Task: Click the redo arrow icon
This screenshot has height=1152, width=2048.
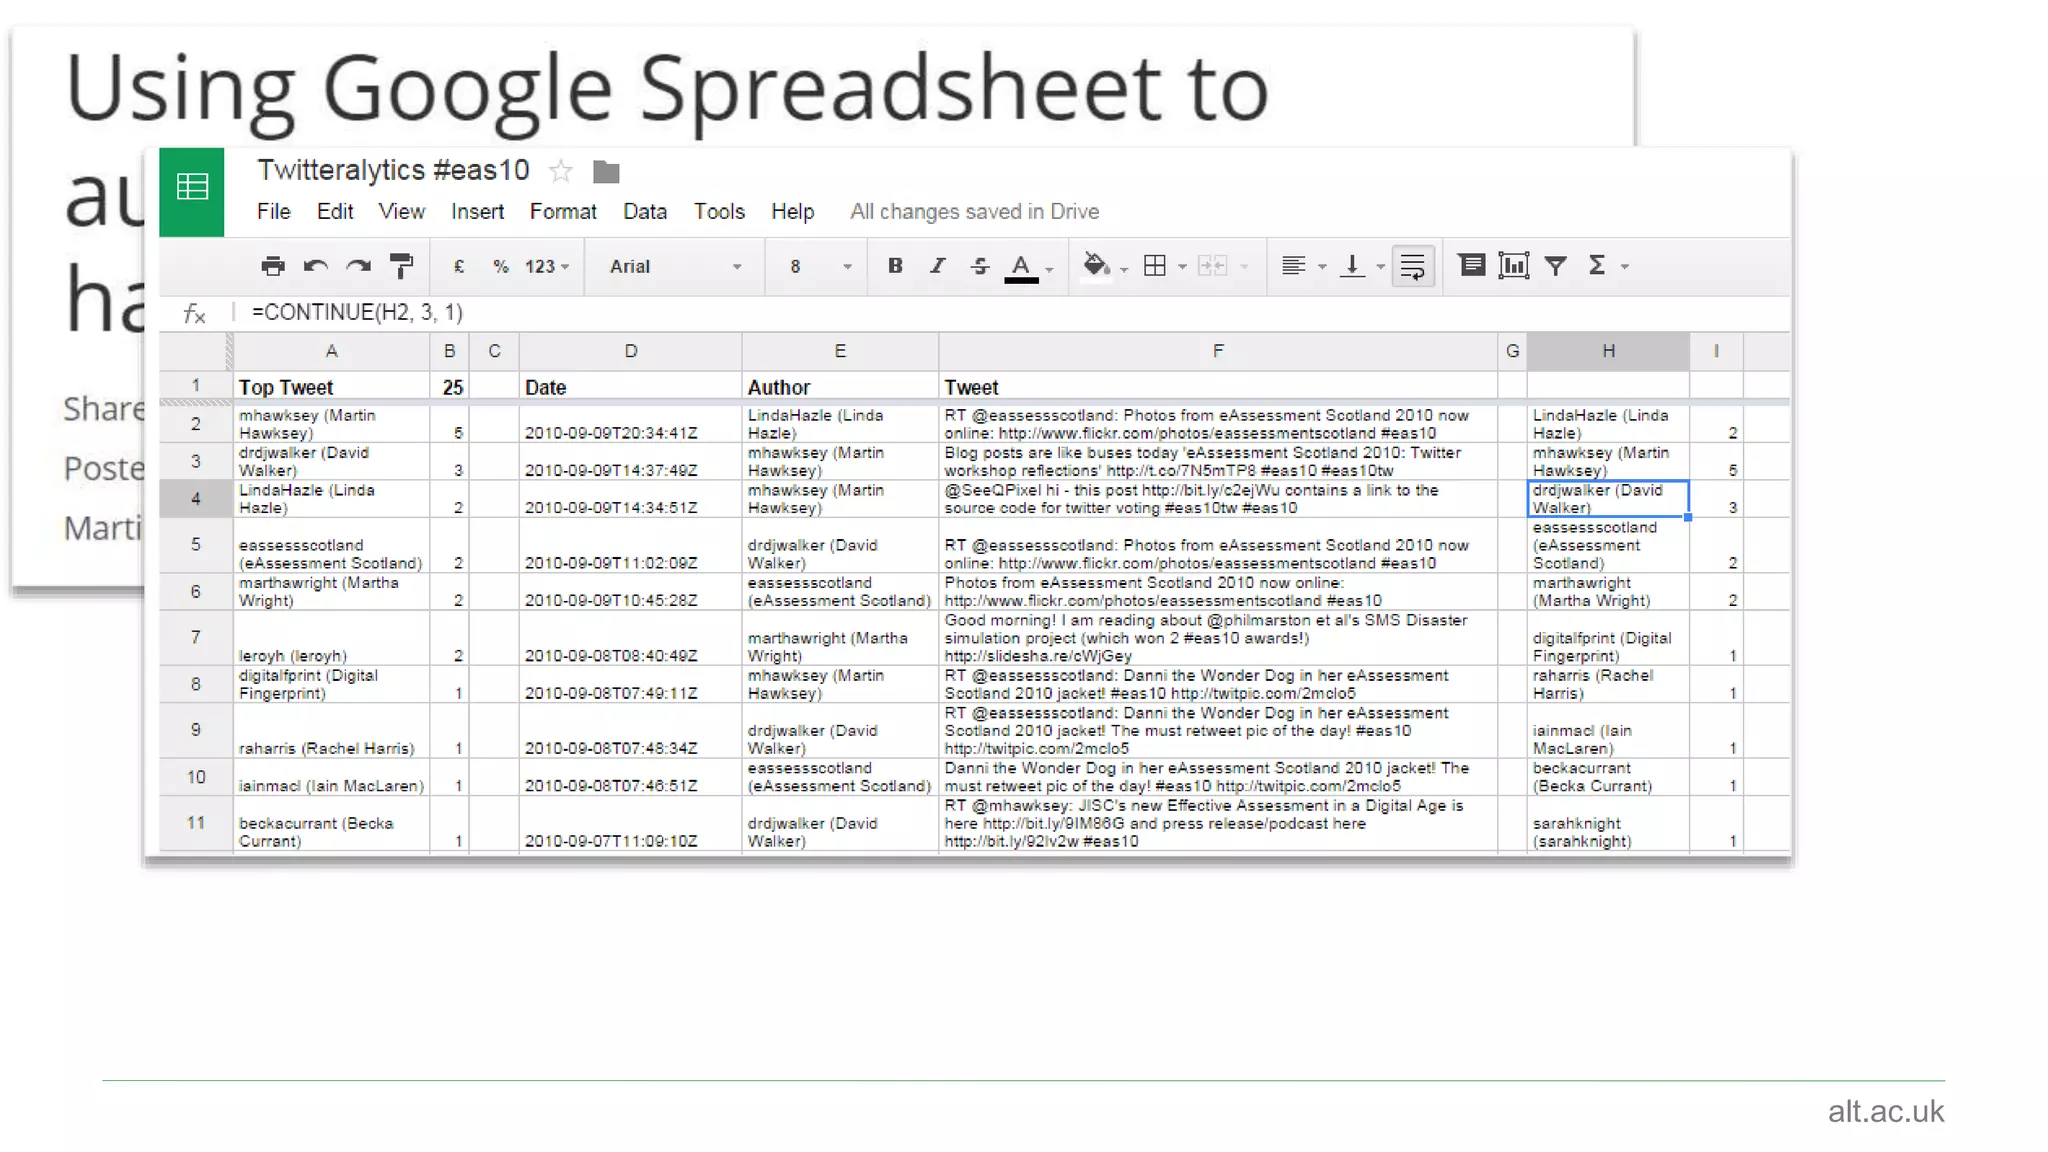Action: pyautogui.click(x=358, y=266)
